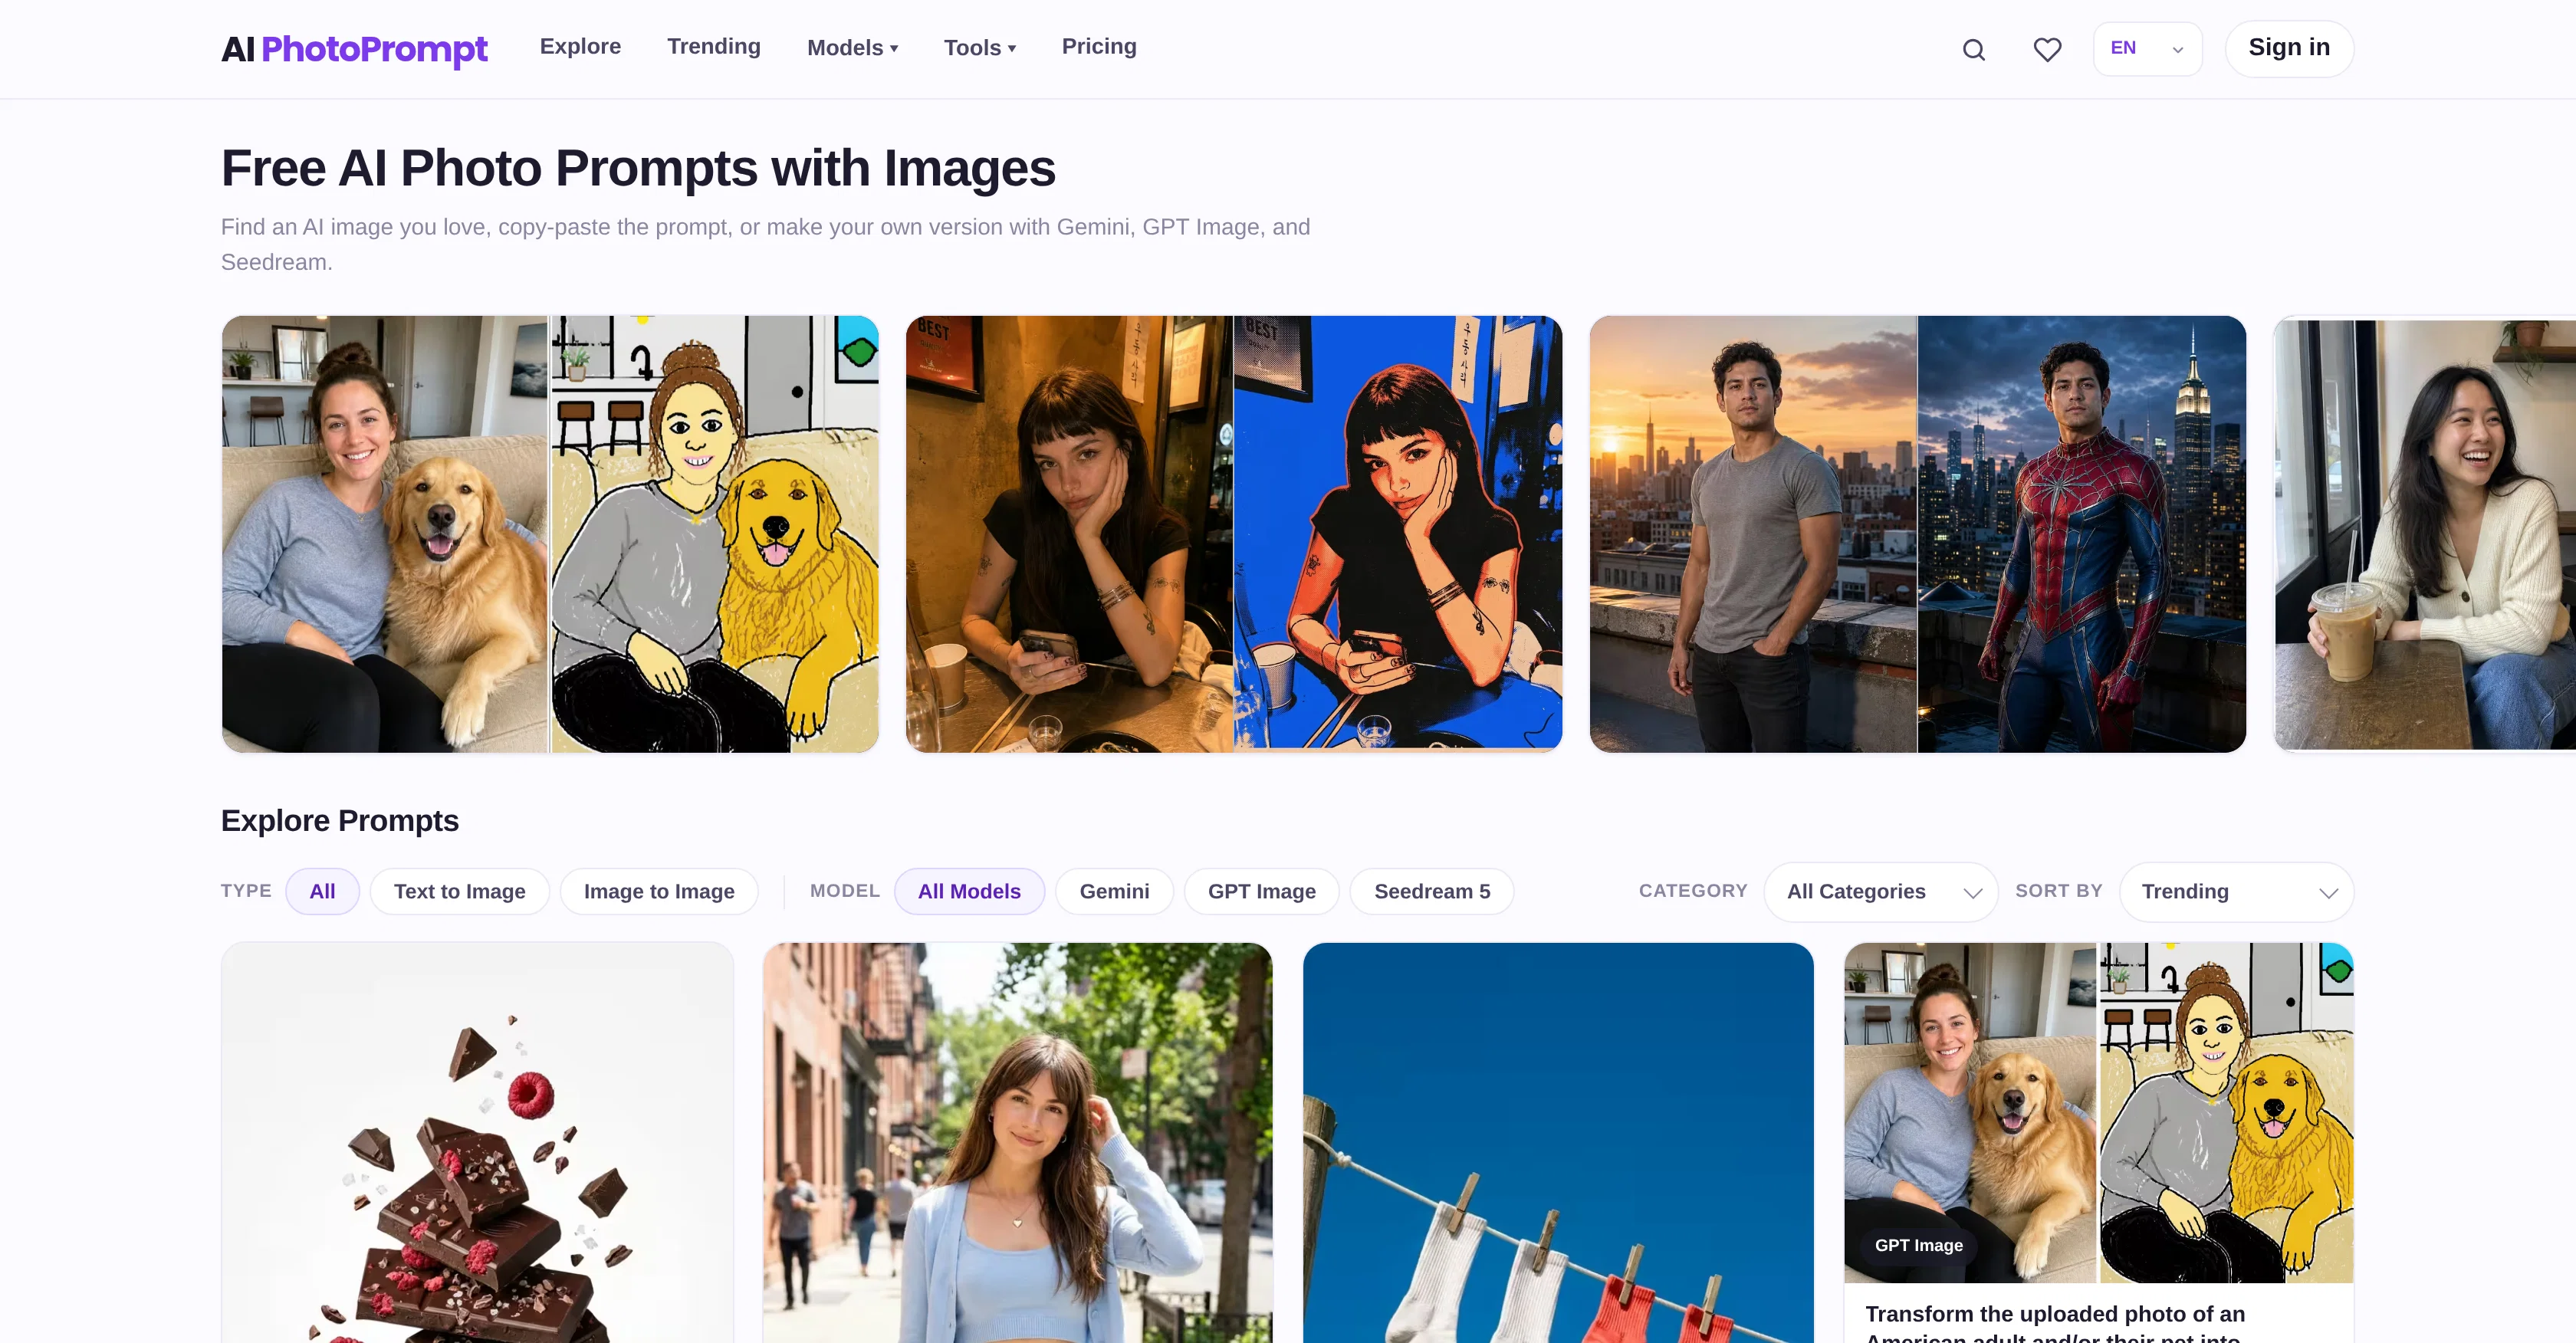Open the 'Transform the uploaded photo' prompt title

coord(2055,1322)
